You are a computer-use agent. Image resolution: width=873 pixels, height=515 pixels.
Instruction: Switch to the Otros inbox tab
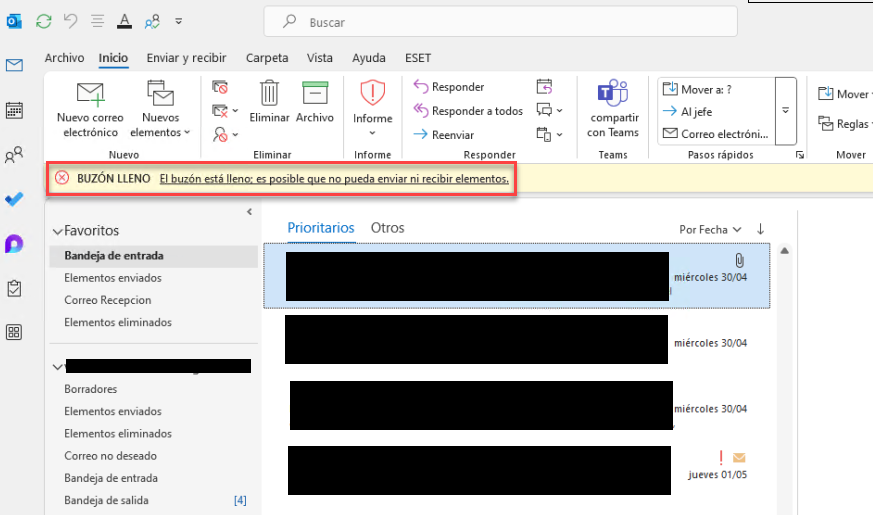(387, 228)
